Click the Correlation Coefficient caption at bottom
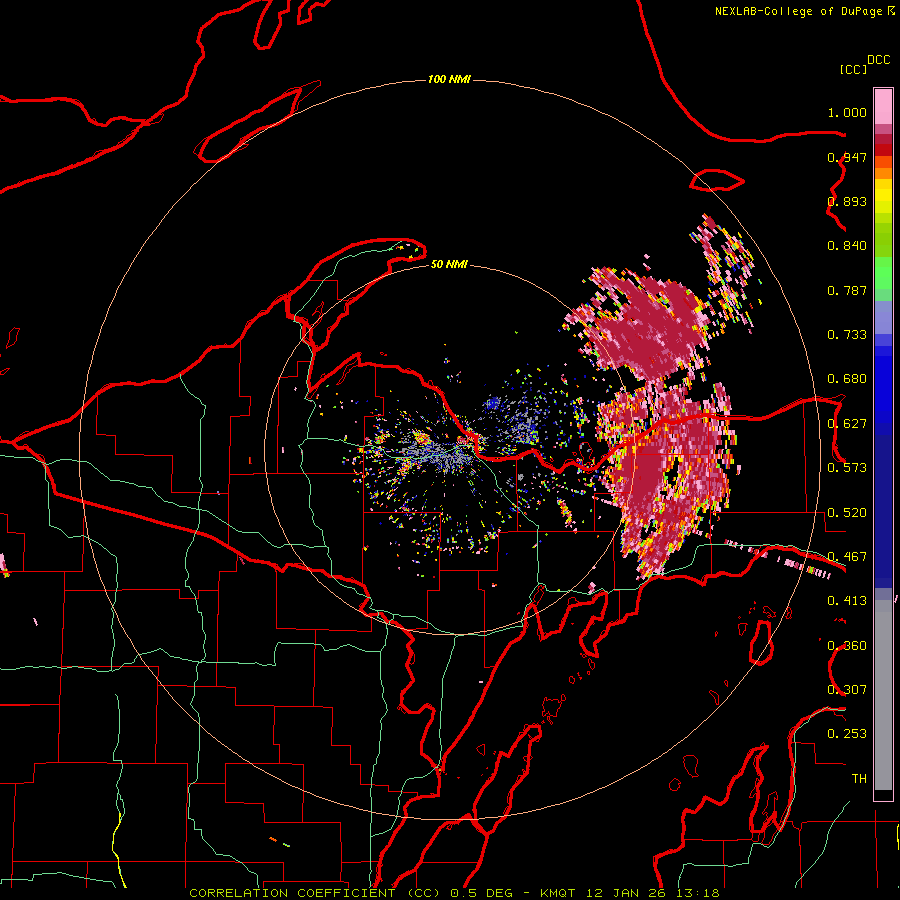Screen dimensions: 900x900 tap(454, 893)
